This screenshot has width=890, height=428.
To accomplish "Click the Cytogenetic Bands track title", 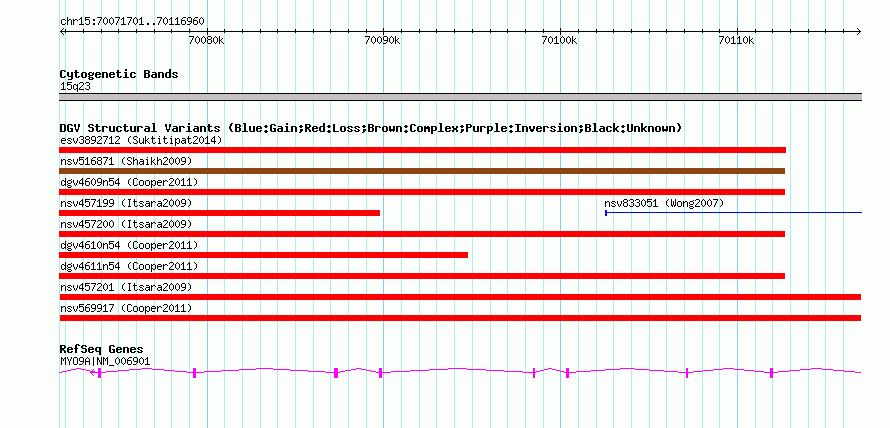I will pos(119,74).
